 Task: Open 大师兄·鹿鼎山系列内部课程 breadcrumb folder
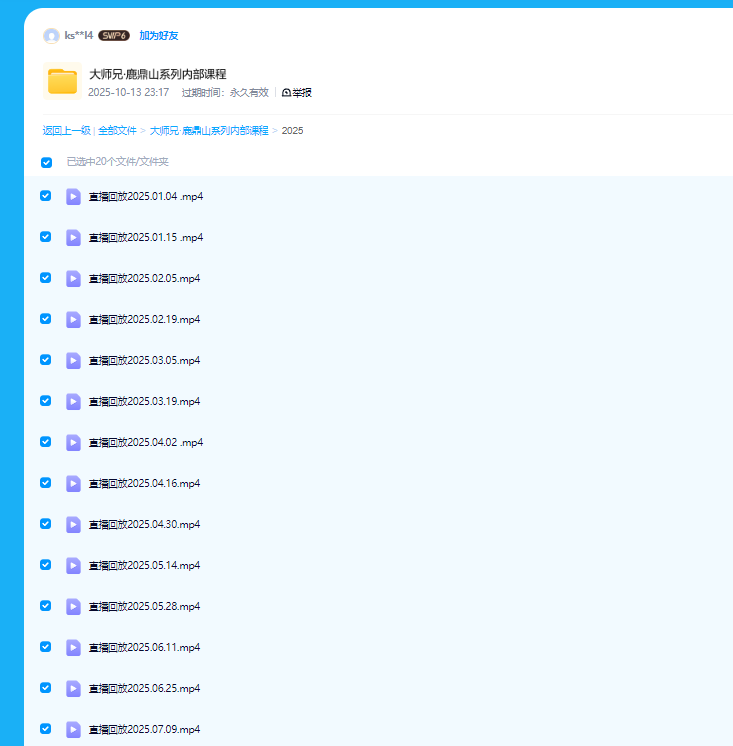(x=209, y=131)
